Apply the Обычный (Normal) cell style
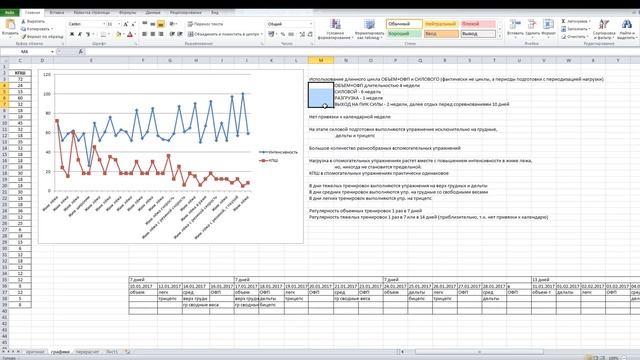The width and height of the screenshot is (640, 360). coord(404,24)
